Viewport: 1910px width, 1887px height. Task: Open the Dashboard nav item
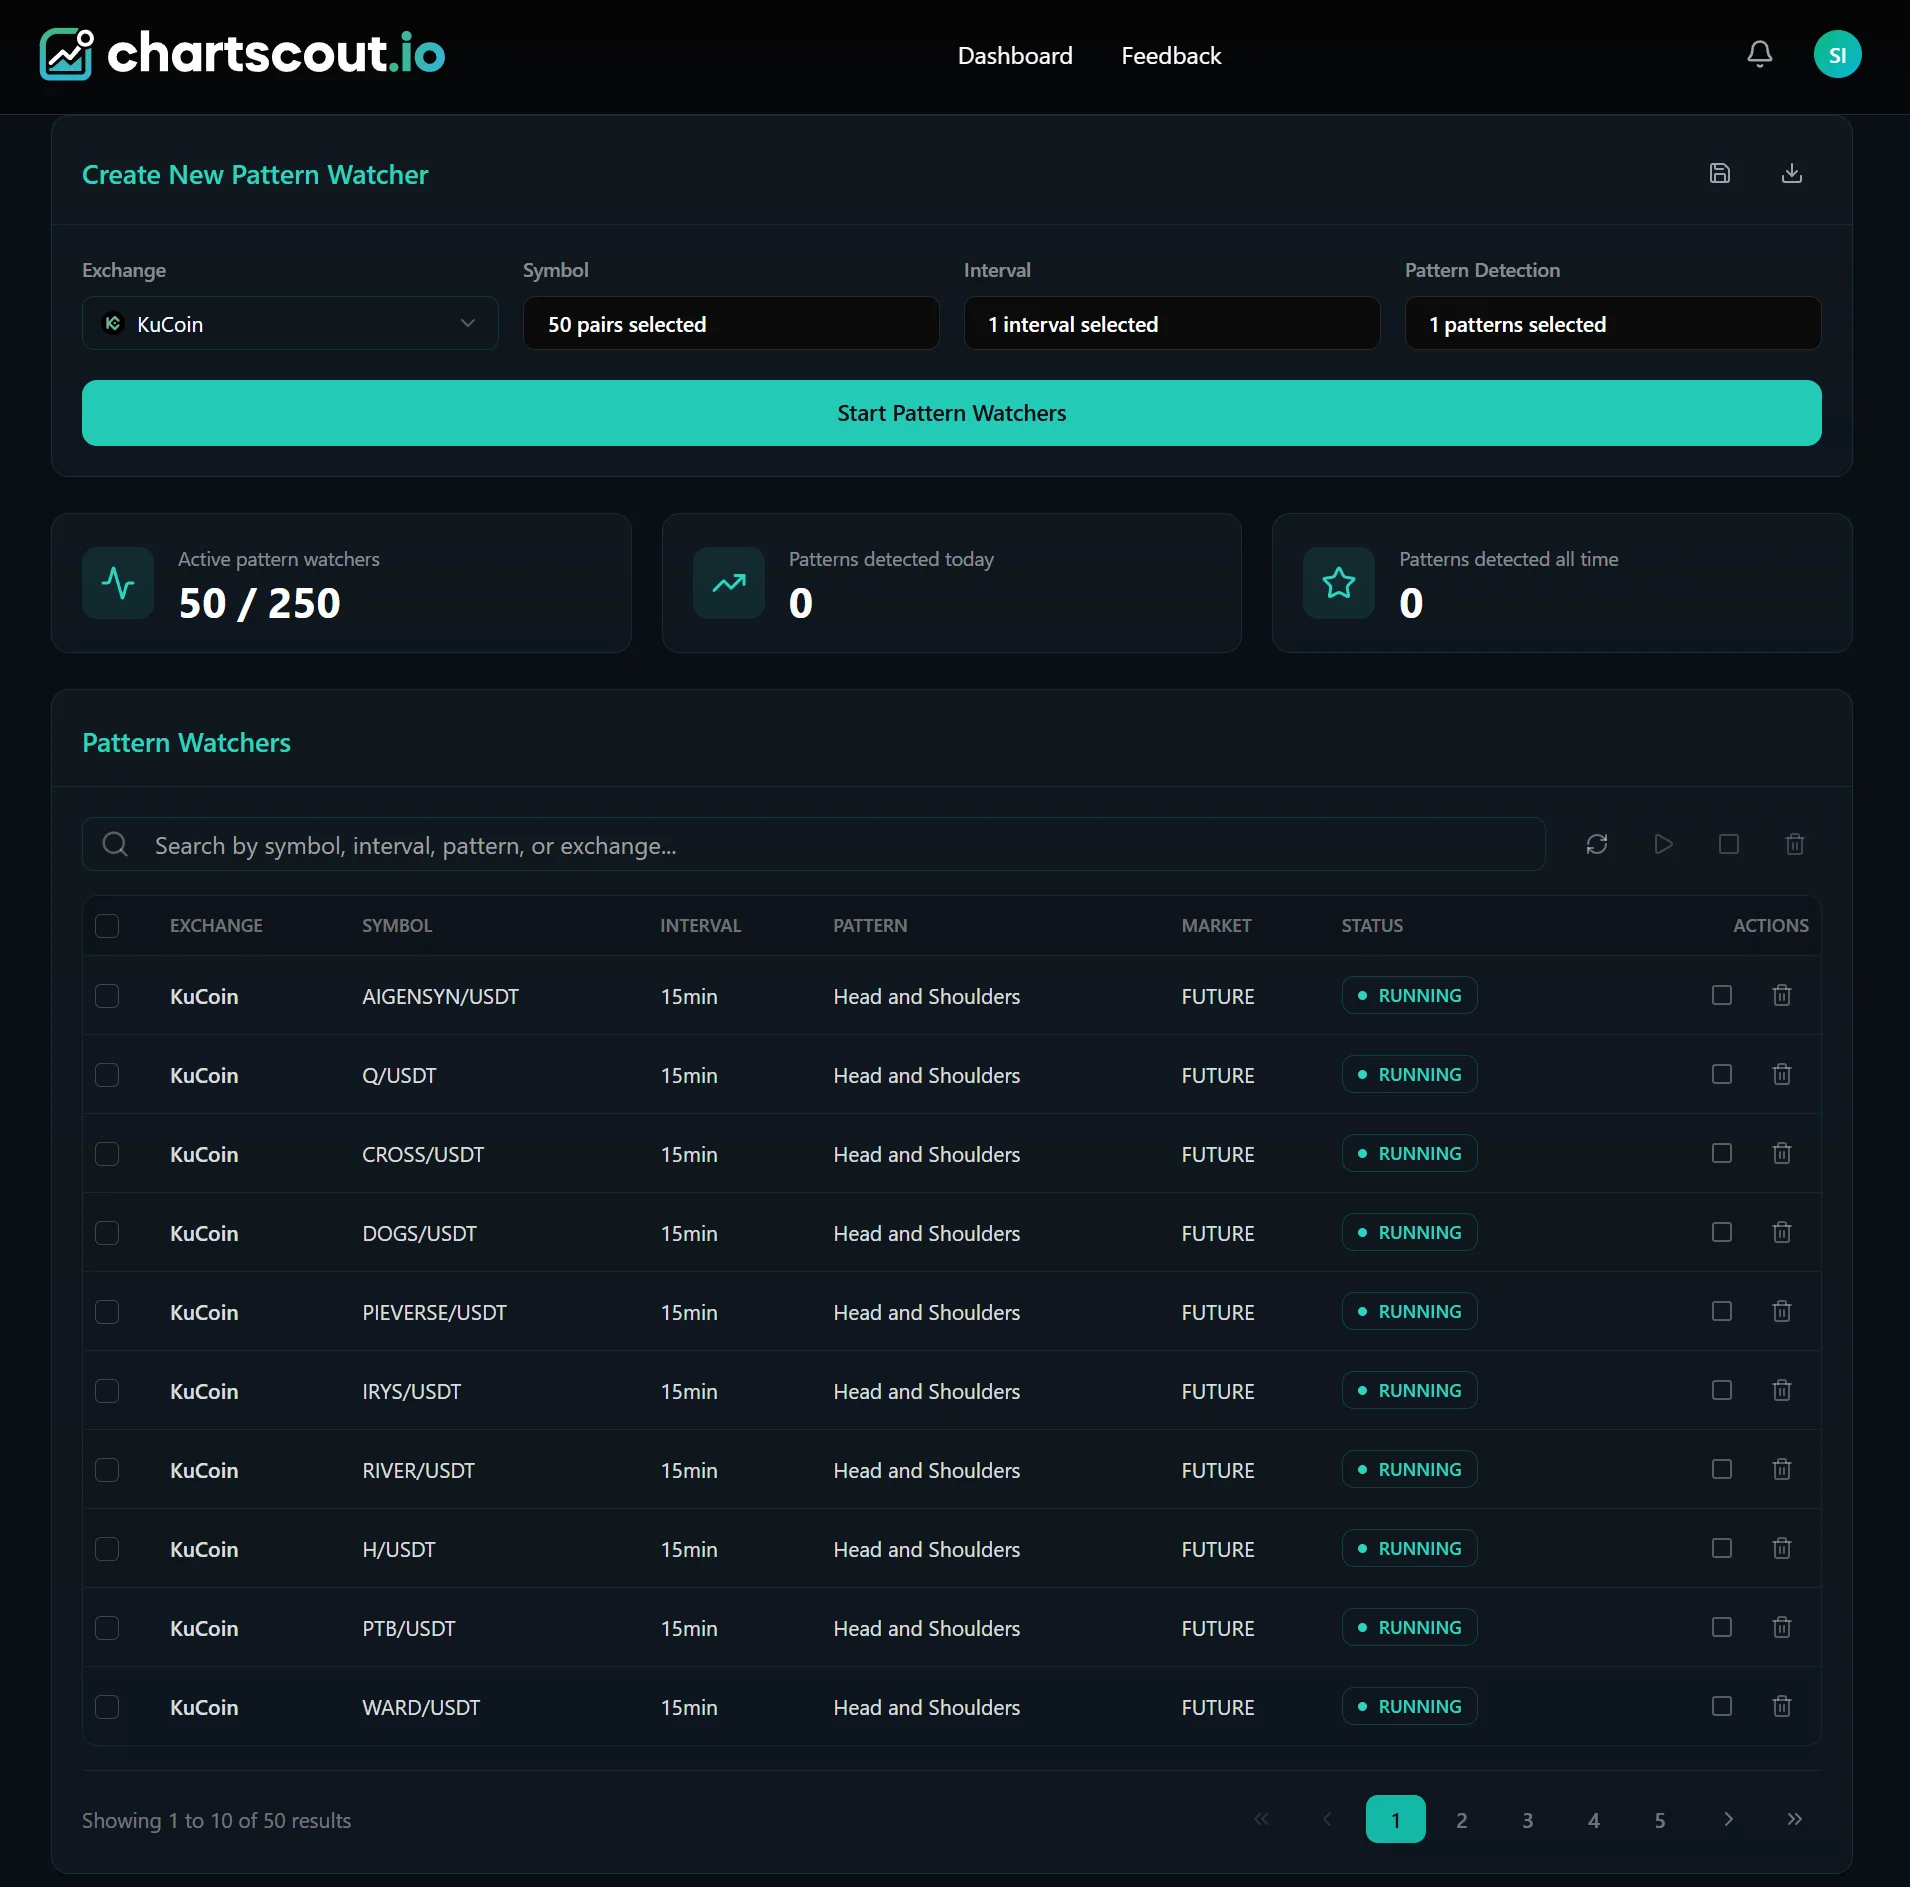(1015, 56)
